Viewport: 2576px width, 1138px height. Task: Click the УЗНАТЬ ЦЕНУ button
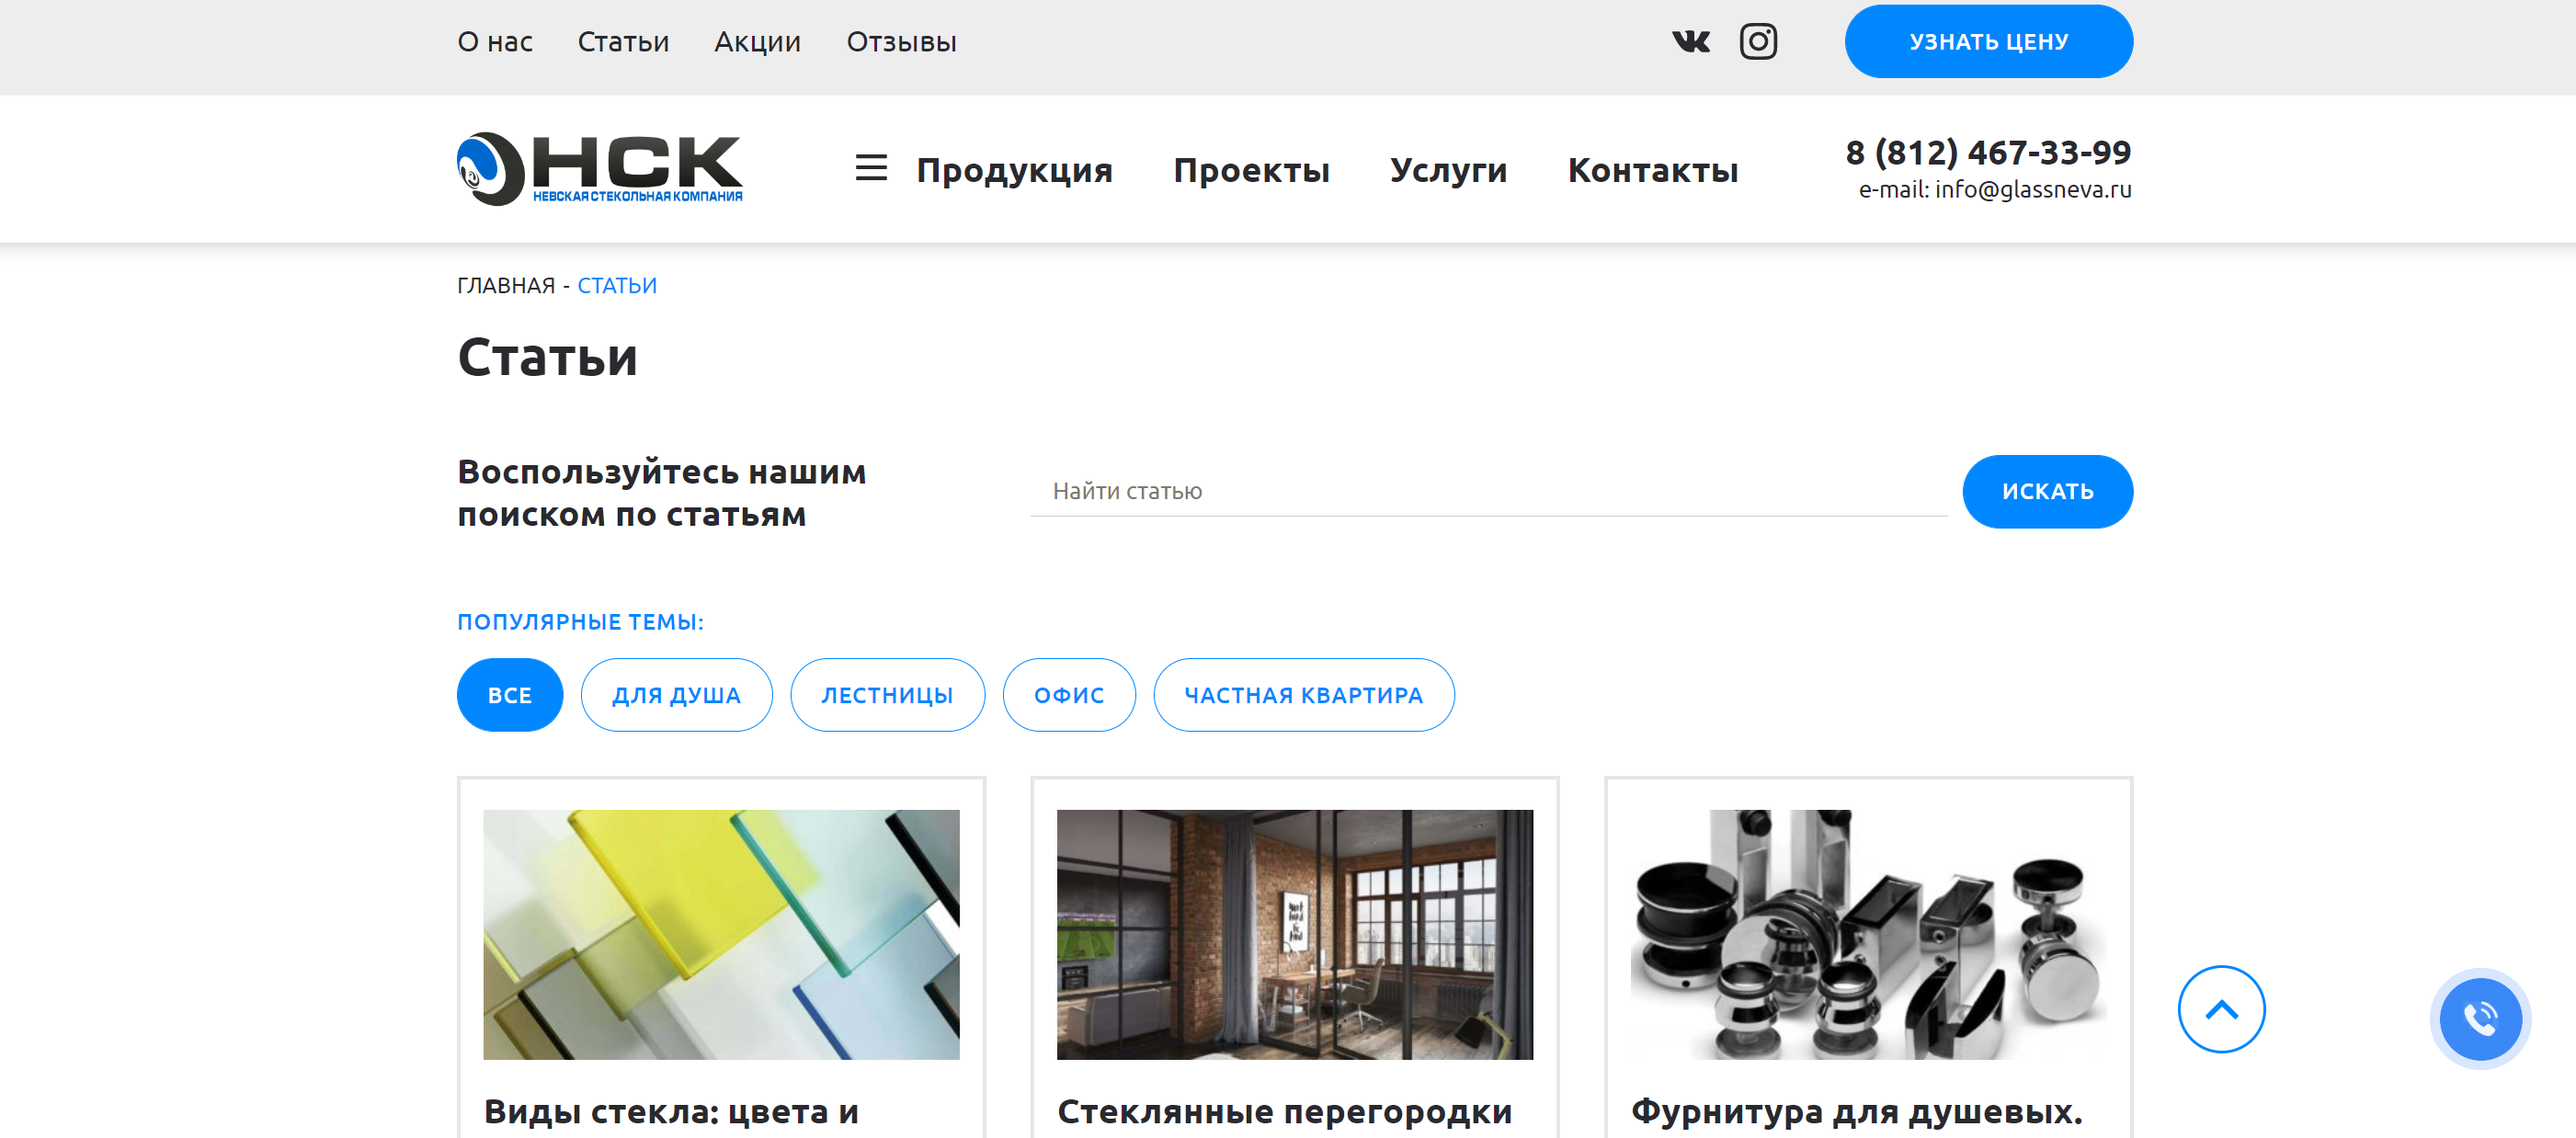click(1988, 42)
